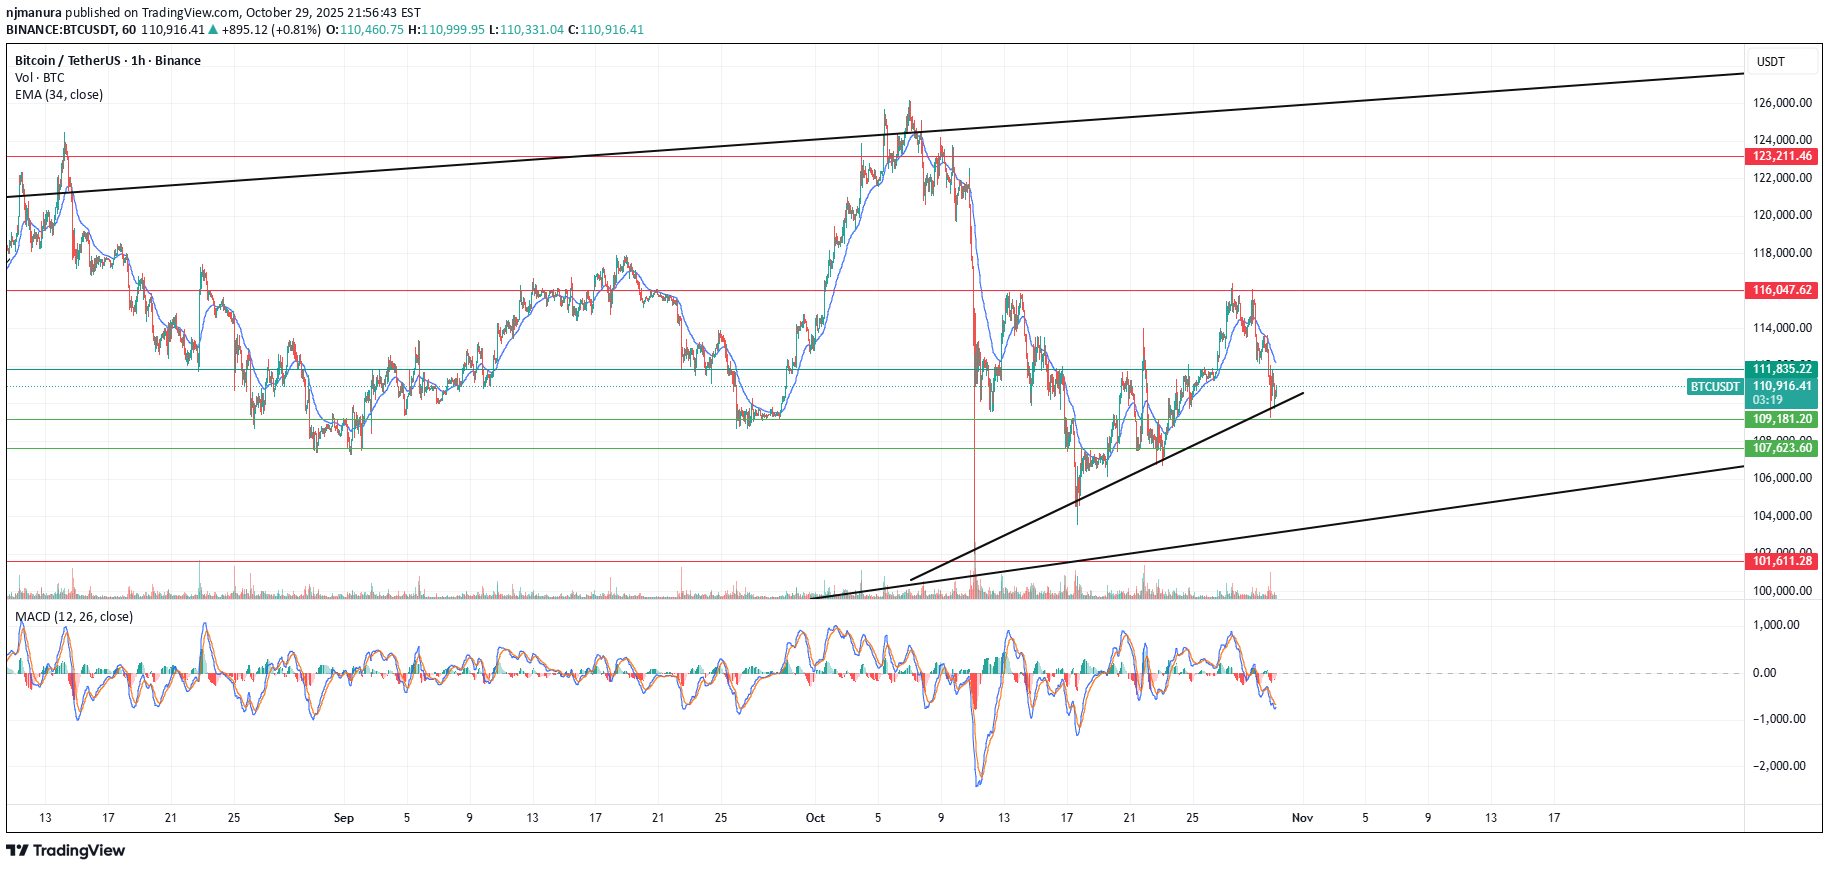Click the MACD 0.00 axis label
This screenshot has width=1829, height=869.
pos(1764,673)
